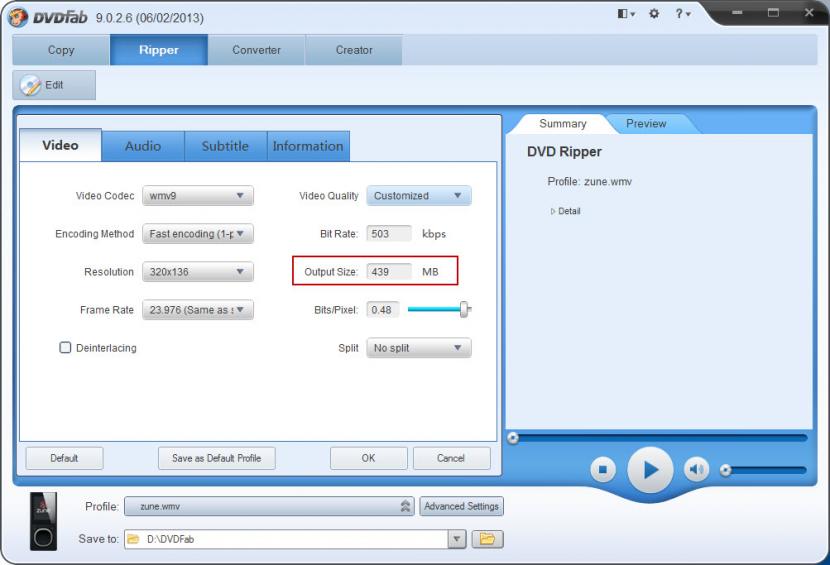
Task: Click the Bits/Pixel slider handle
Action: point(464,310)
